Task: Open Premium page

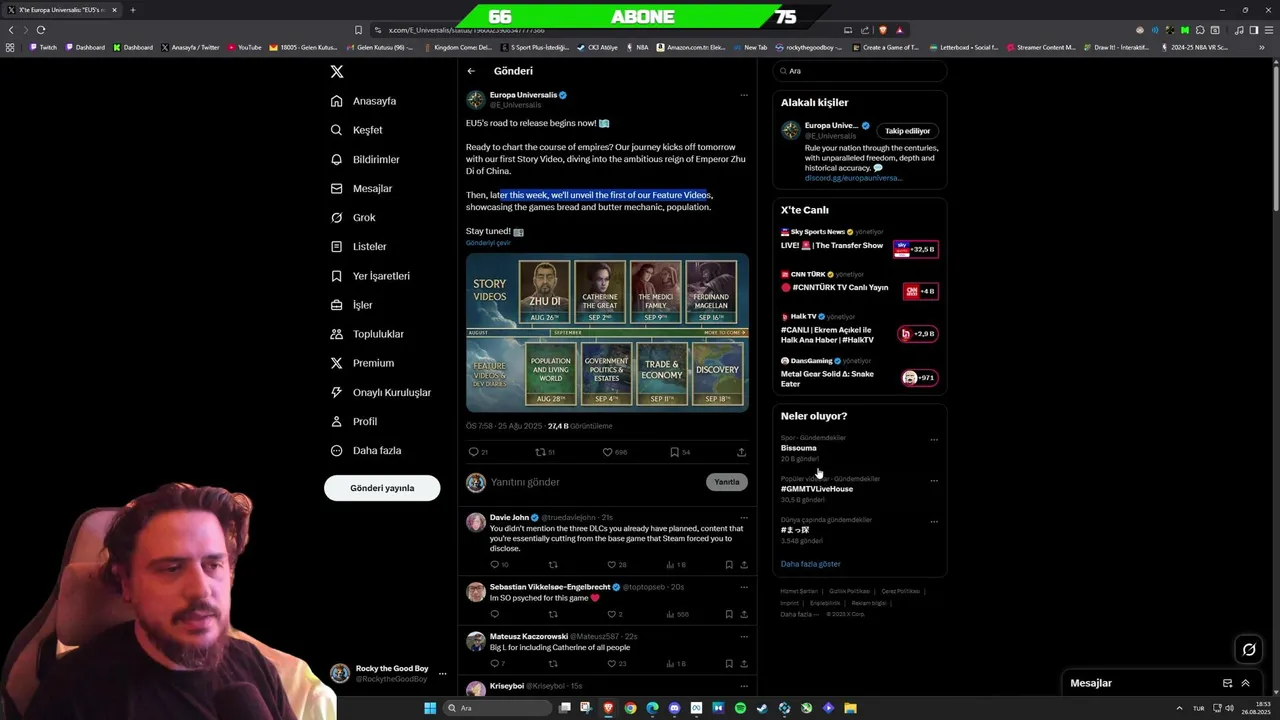Action: click(362, 363)
